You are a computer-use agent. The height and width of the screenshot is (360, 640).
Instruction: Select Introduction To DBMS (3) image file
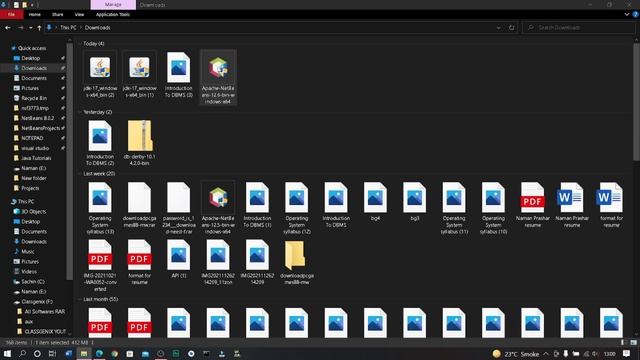tap(178, 67)
